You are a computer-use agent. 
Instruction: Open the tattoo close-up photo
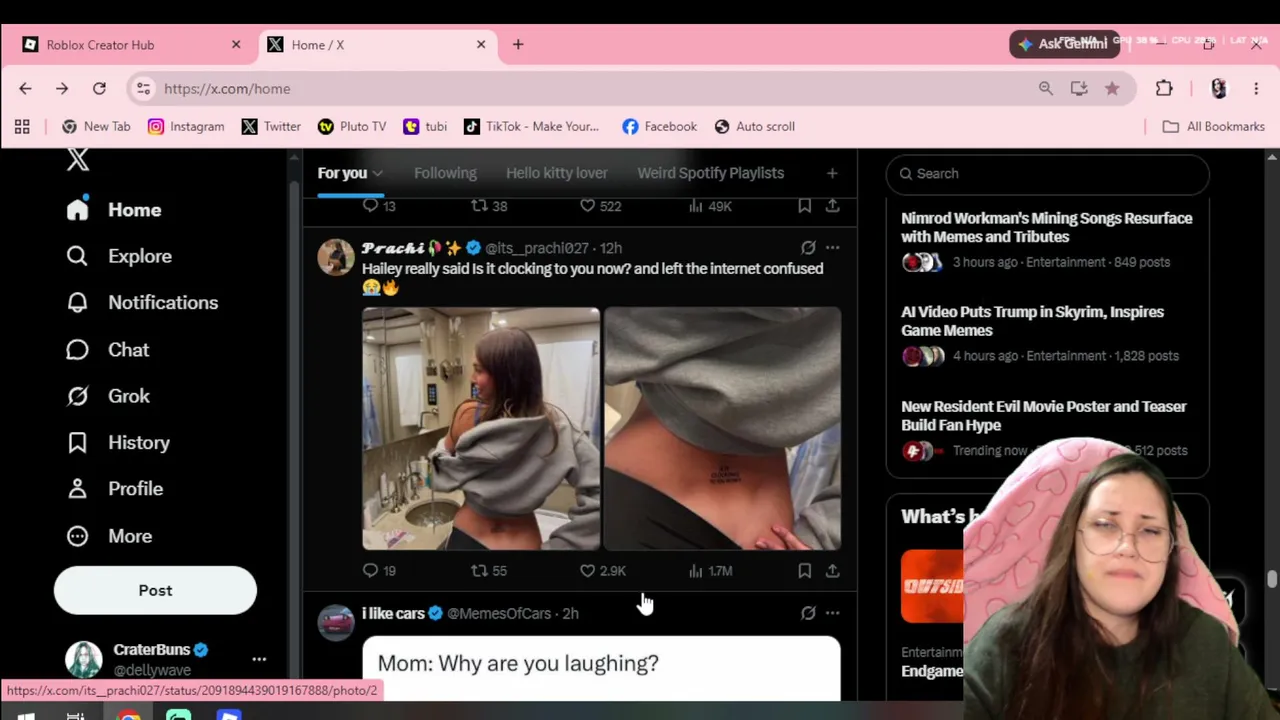point(722,429)
